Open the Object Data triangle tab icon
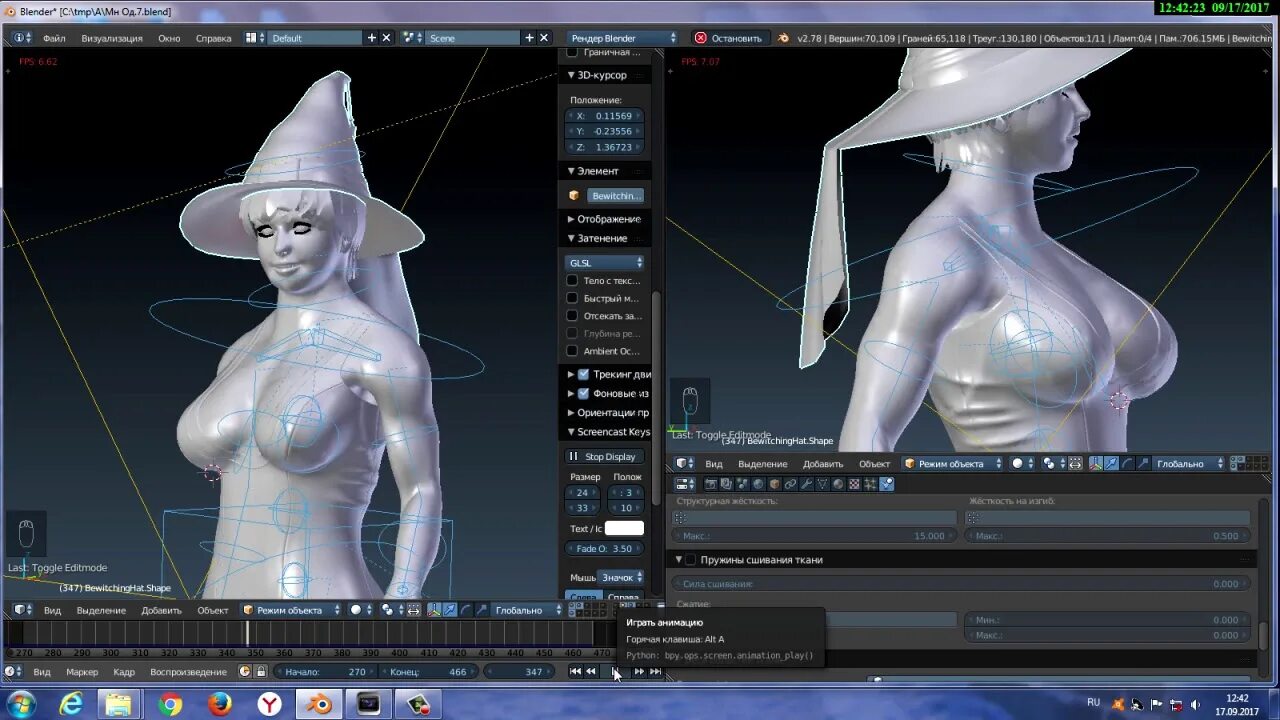1280x720 pixels. coord(822,484)
